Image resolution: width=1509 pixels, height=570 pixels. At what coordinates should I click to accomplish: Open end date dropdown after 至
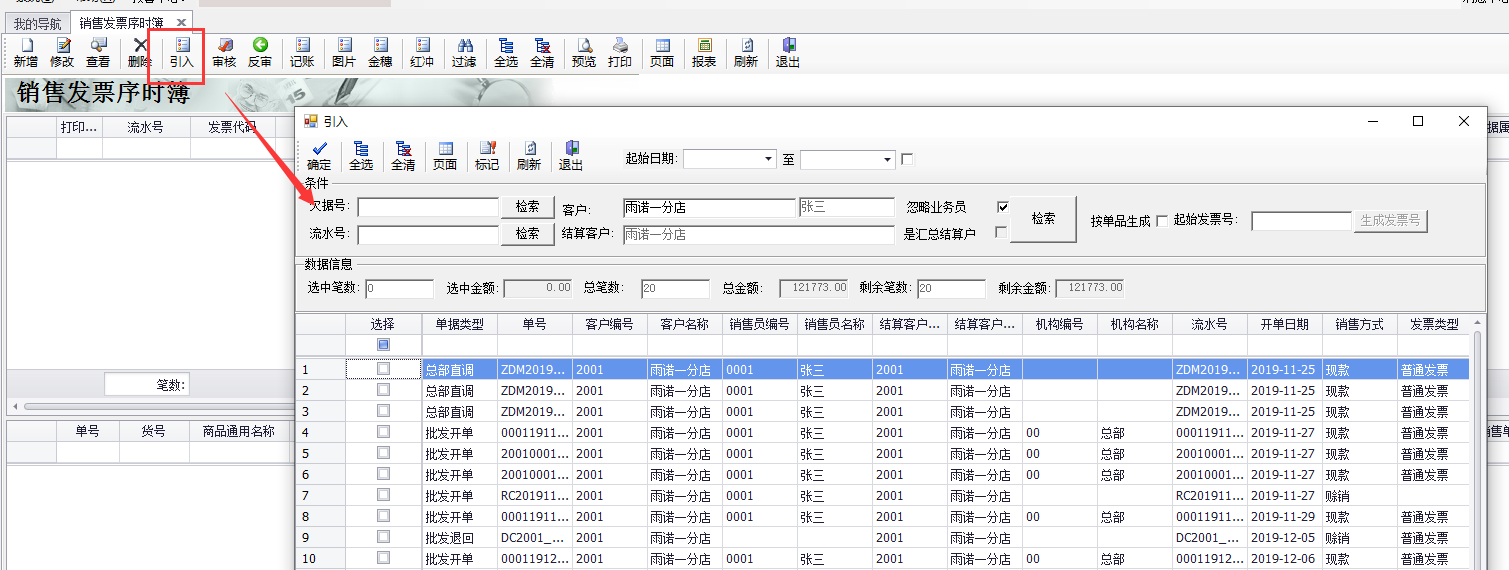tap(887, 159)
